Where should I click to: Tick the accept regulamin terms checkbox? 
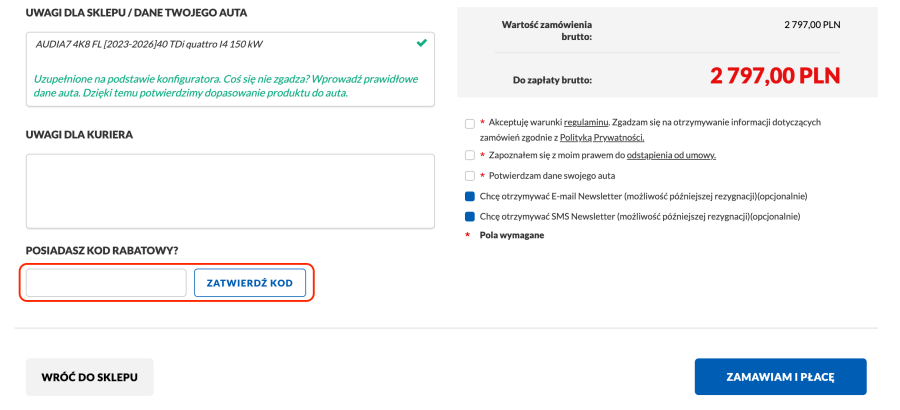click(470, 123)
